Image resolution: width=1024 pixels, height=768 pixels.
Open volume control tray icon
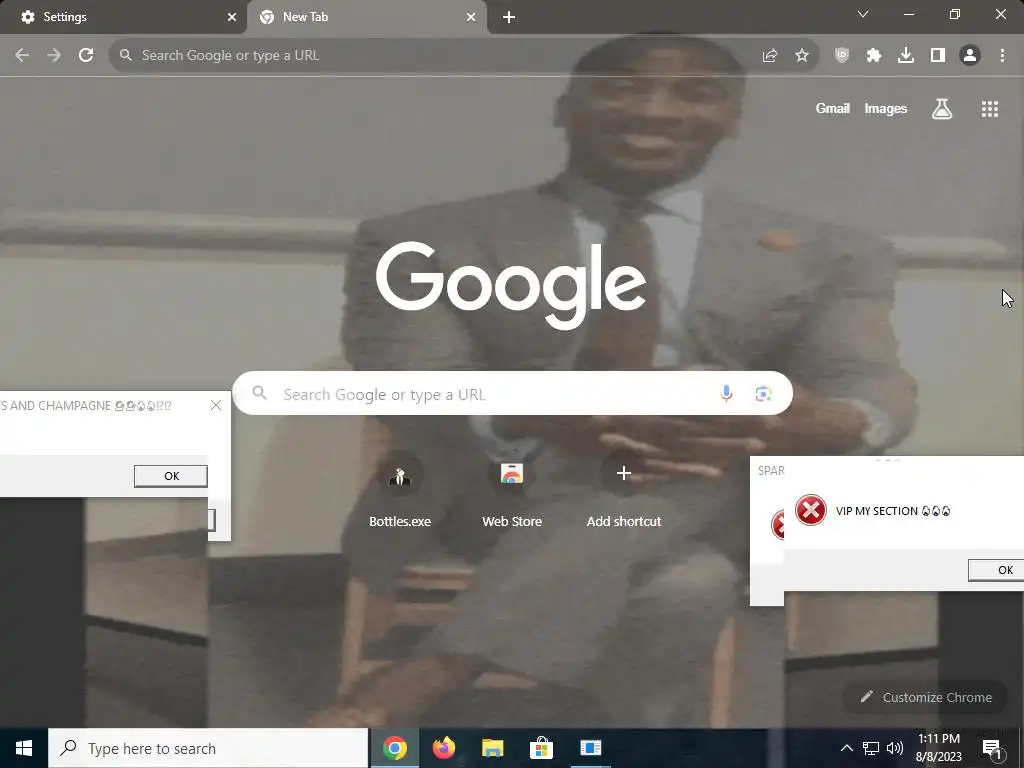[x=895, y=748]
